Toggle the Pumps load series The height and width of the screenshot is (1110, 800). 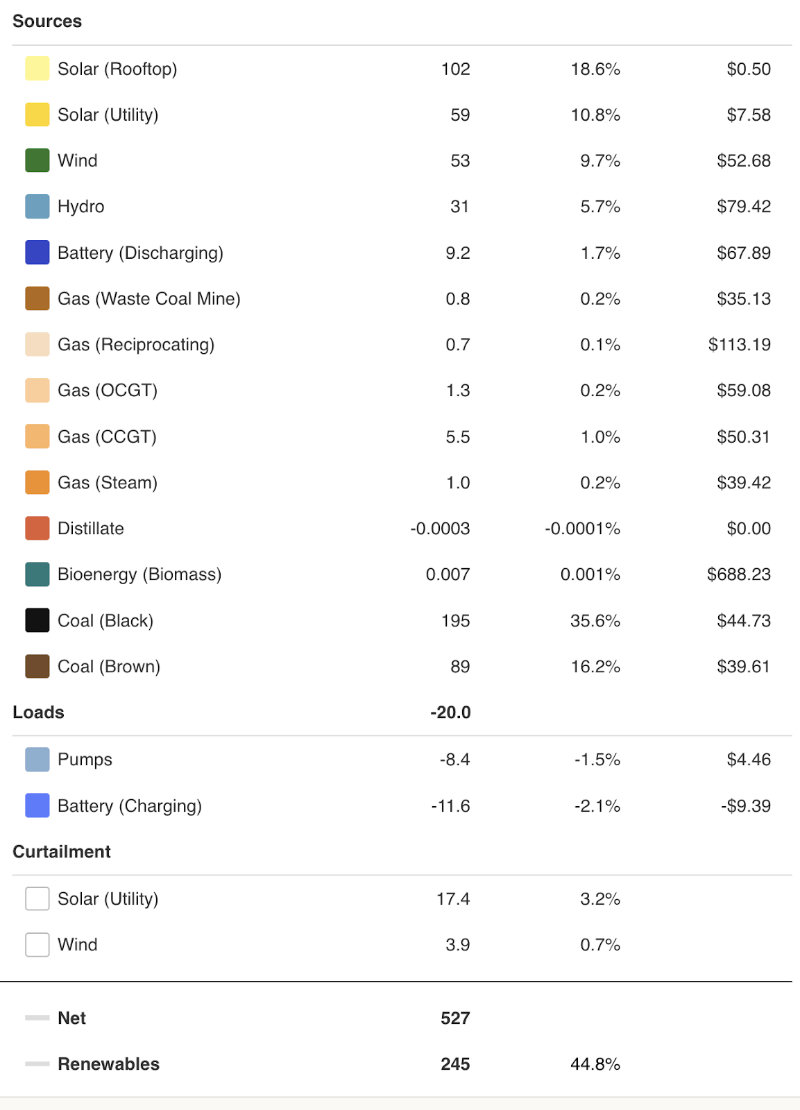point(36,759)
